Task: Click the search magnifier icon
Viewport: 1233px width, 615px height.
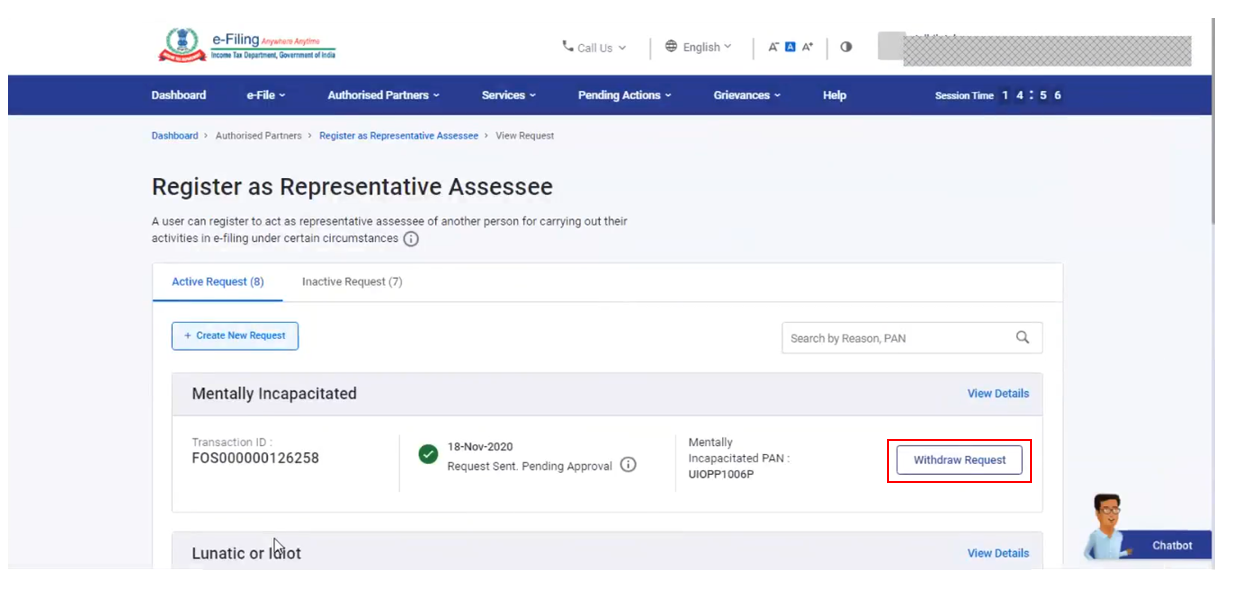Action: tap(1022, 338)
